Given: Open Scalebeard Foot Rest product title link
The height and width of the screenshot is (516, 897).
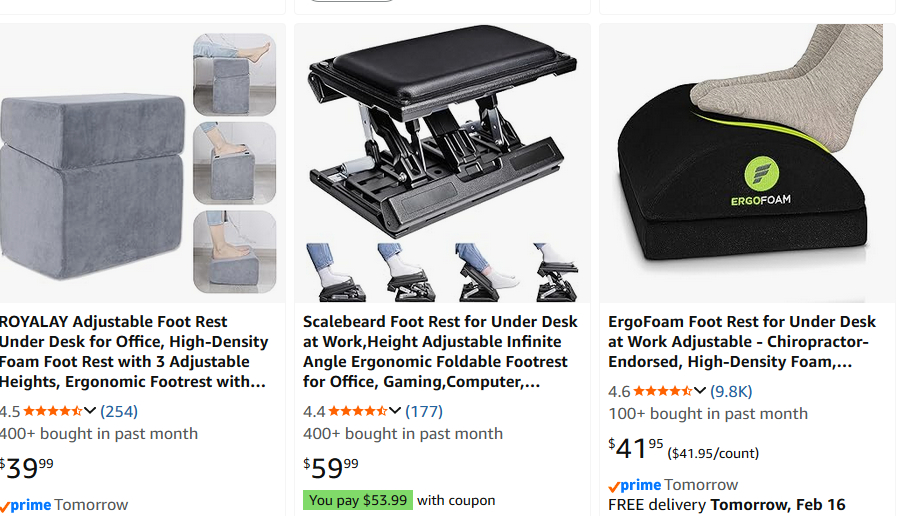Looking at the screenshot, I should click(440, 351).
